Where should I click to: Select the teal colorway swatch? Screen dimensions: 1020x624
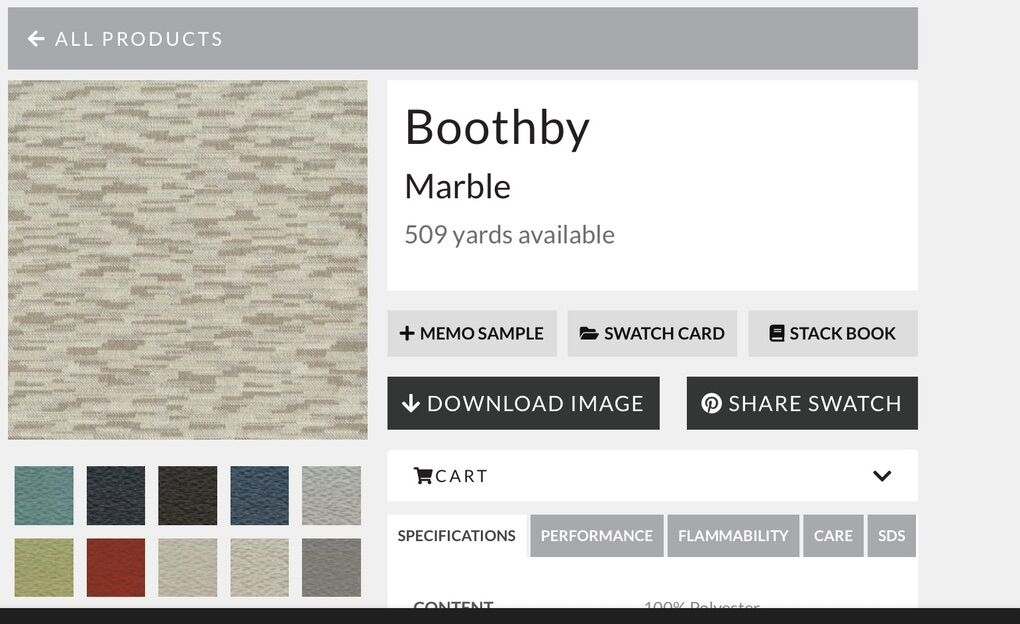tap(44, 495)
